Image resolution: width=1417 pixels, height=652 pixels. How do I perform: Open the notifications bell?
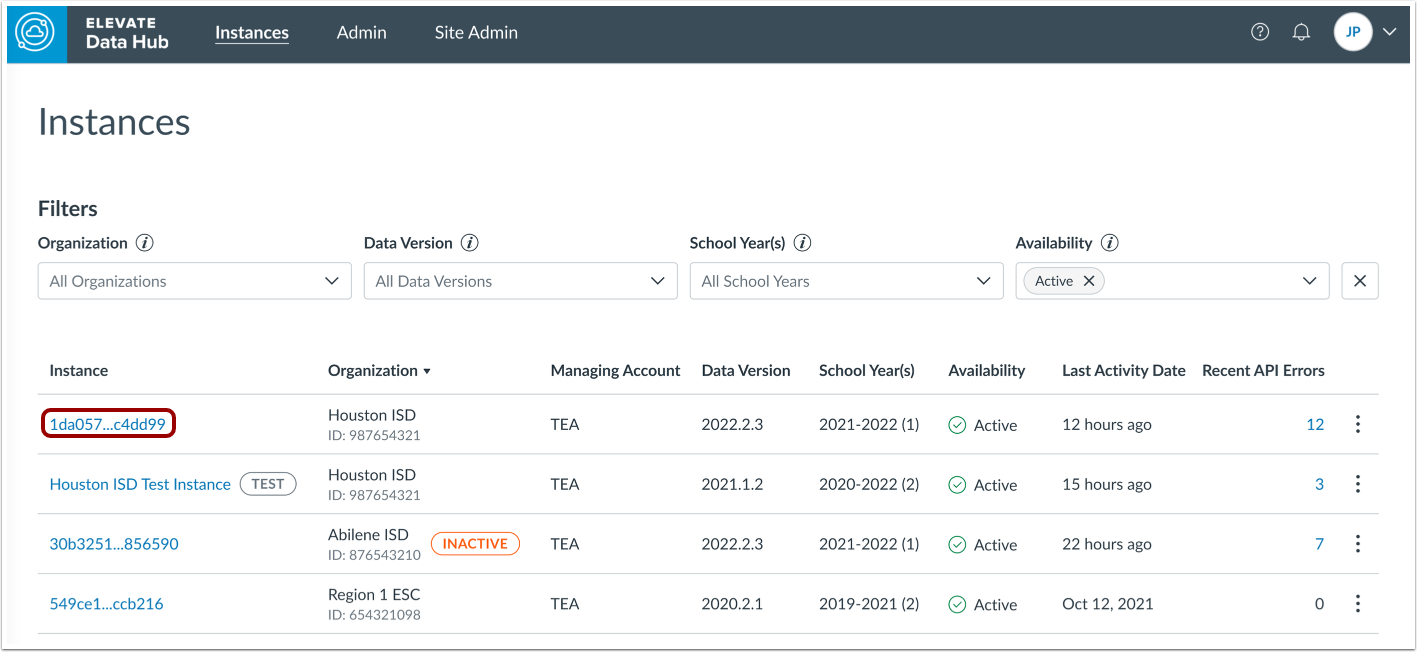[x=1301, y=32]
